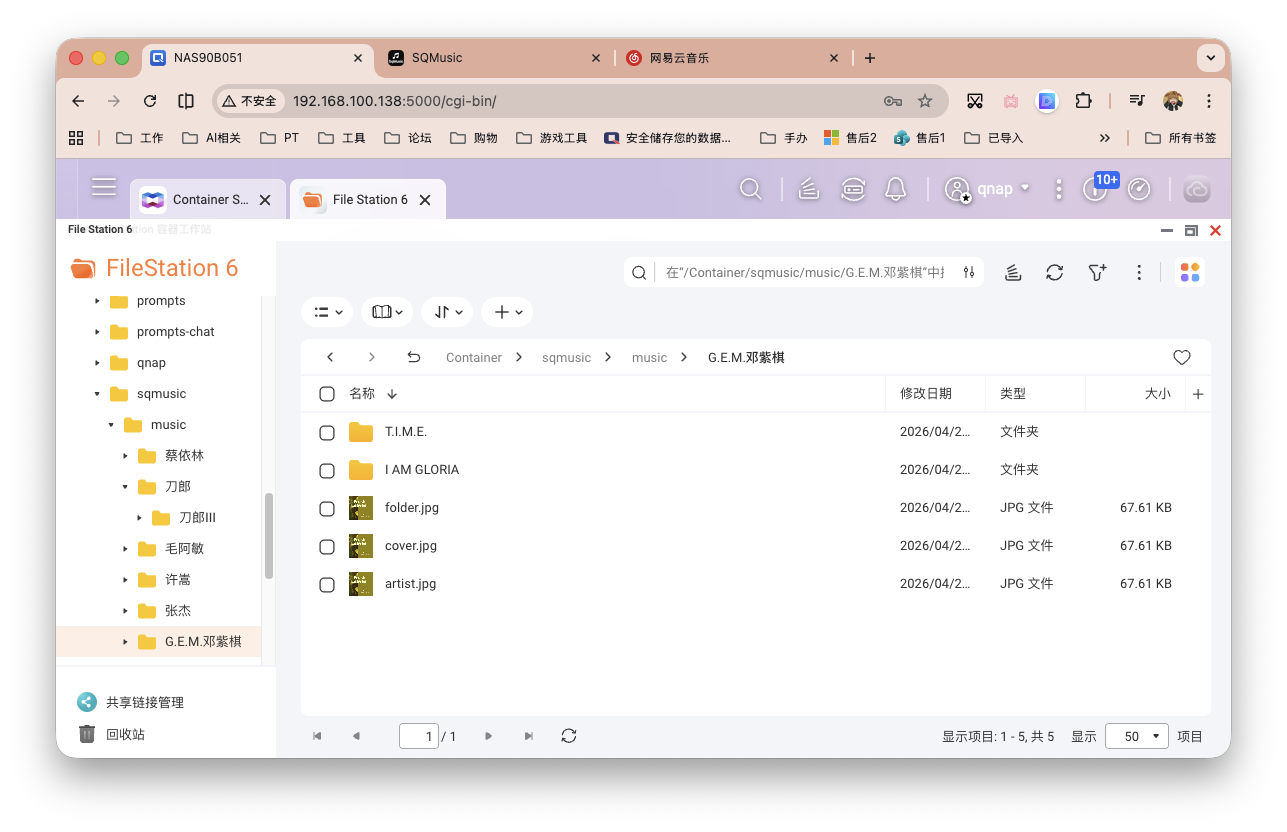The image size is (1287, 832).
Task: Open the colorful apps grid icon
Action: (1190, 271)
